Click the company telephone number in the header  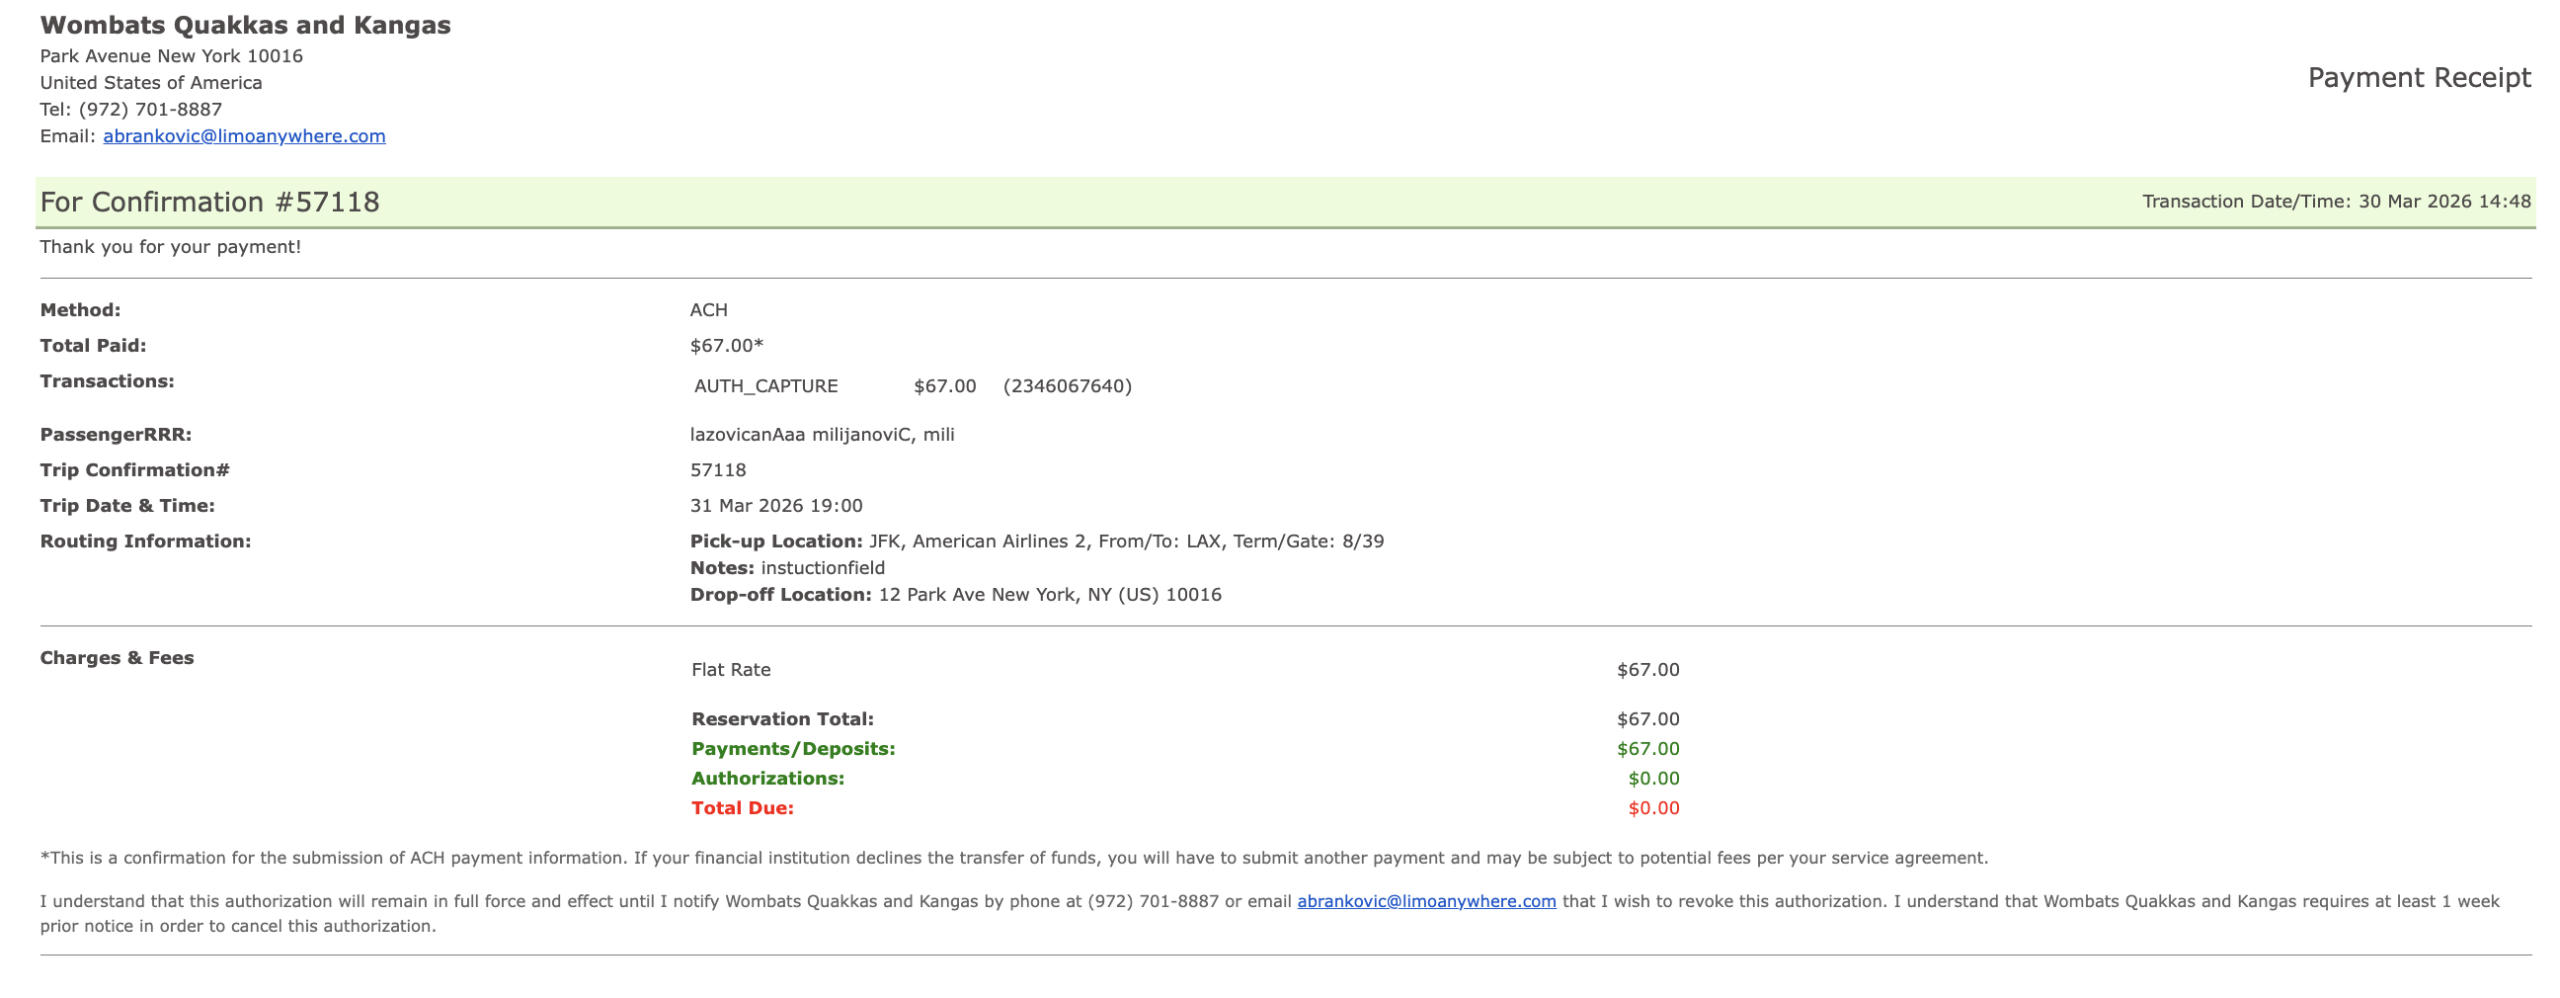click(x=150, y=109)
